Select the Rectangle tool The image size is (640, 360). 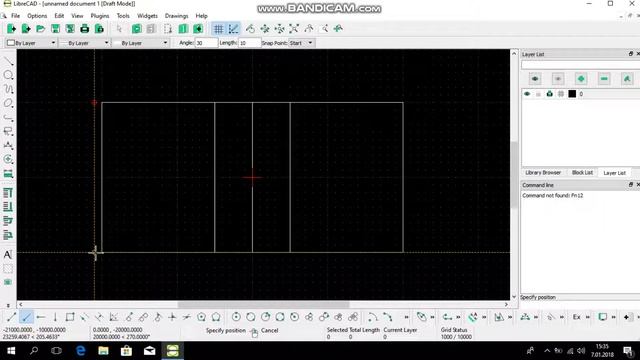(x=70, y=317)
